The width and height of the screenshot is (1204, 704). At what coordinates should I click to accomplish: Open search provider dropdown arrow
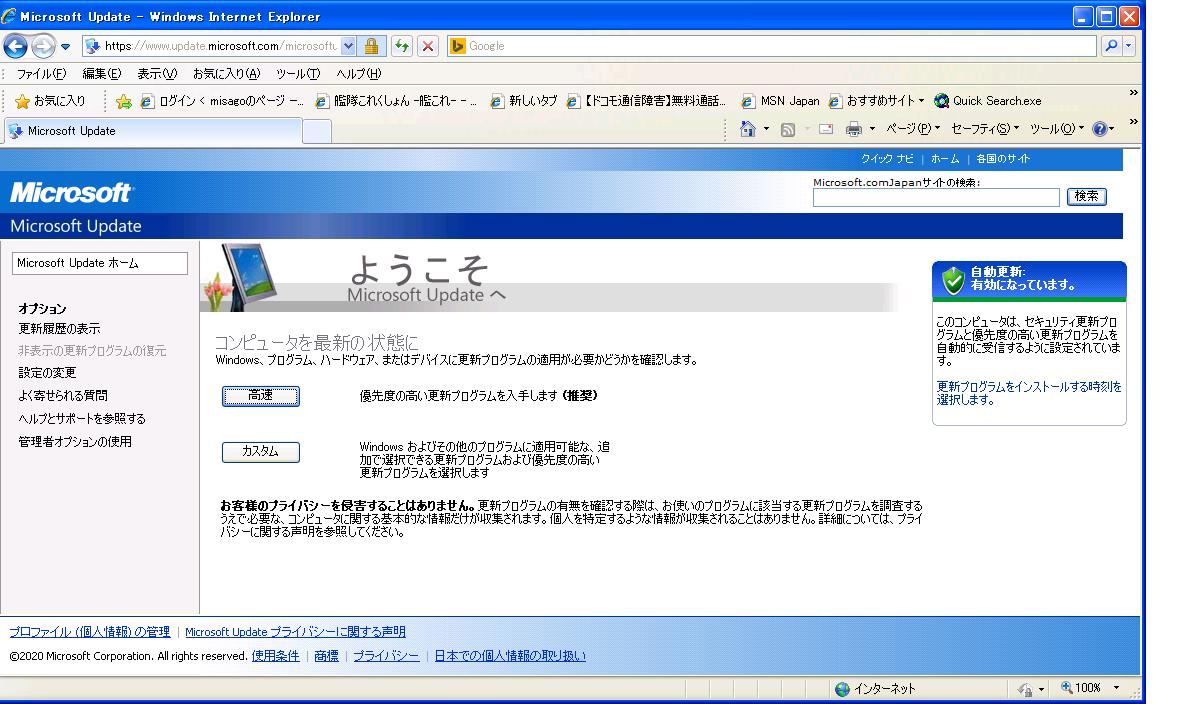click(1130, 46)
